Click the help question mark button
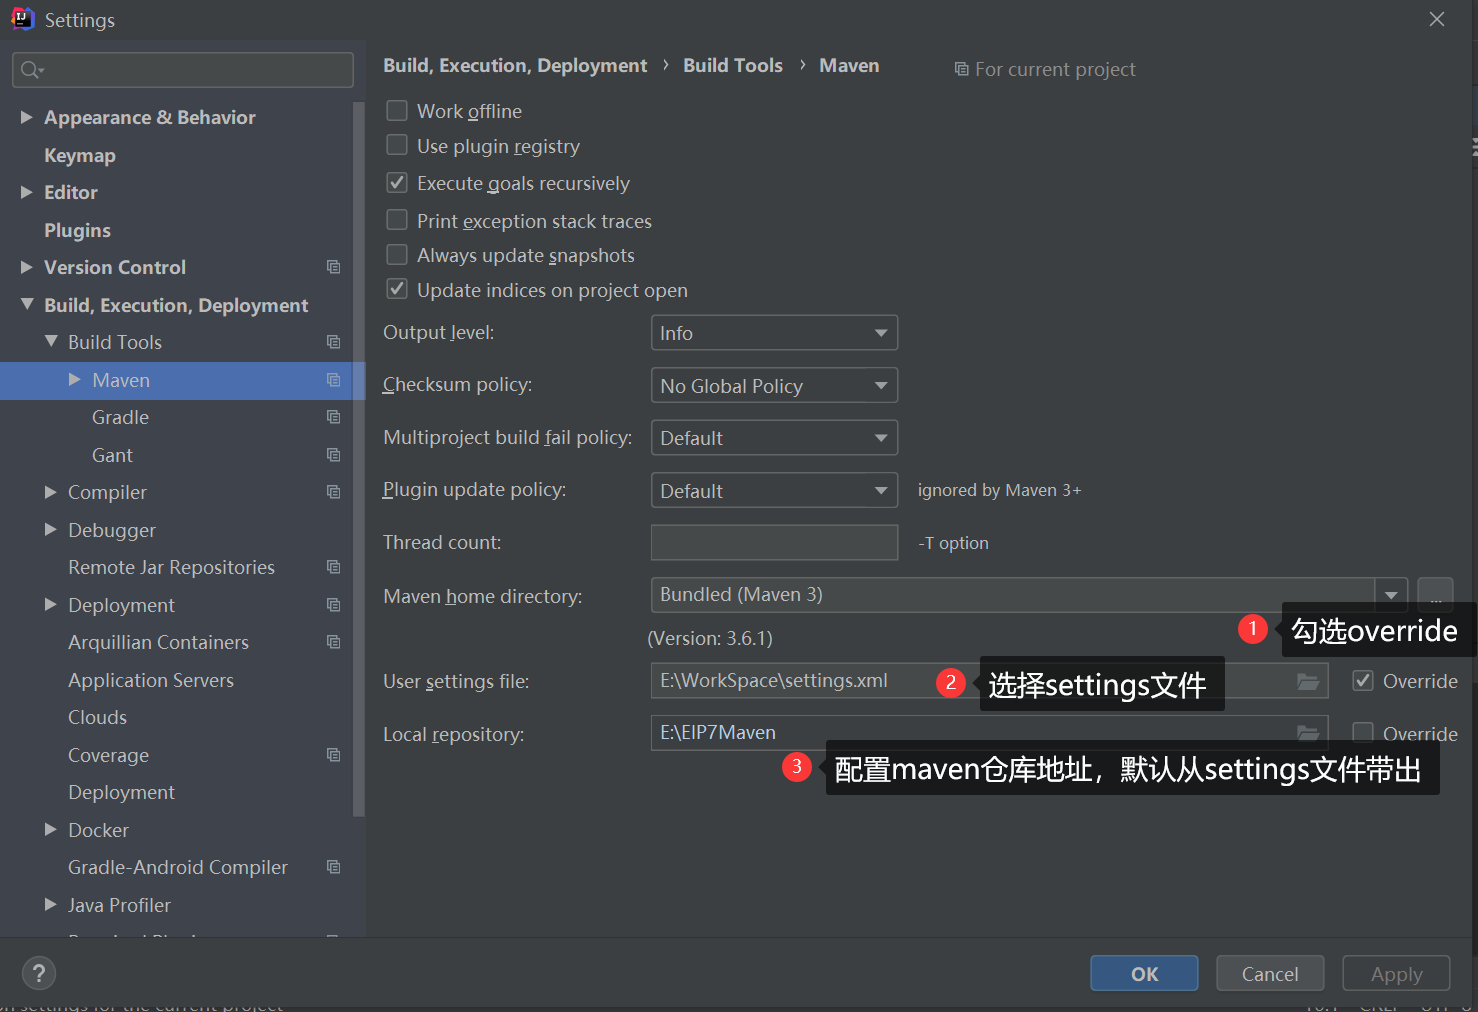Screen dimensions: 1478x1012 click(x=39, y=973)
